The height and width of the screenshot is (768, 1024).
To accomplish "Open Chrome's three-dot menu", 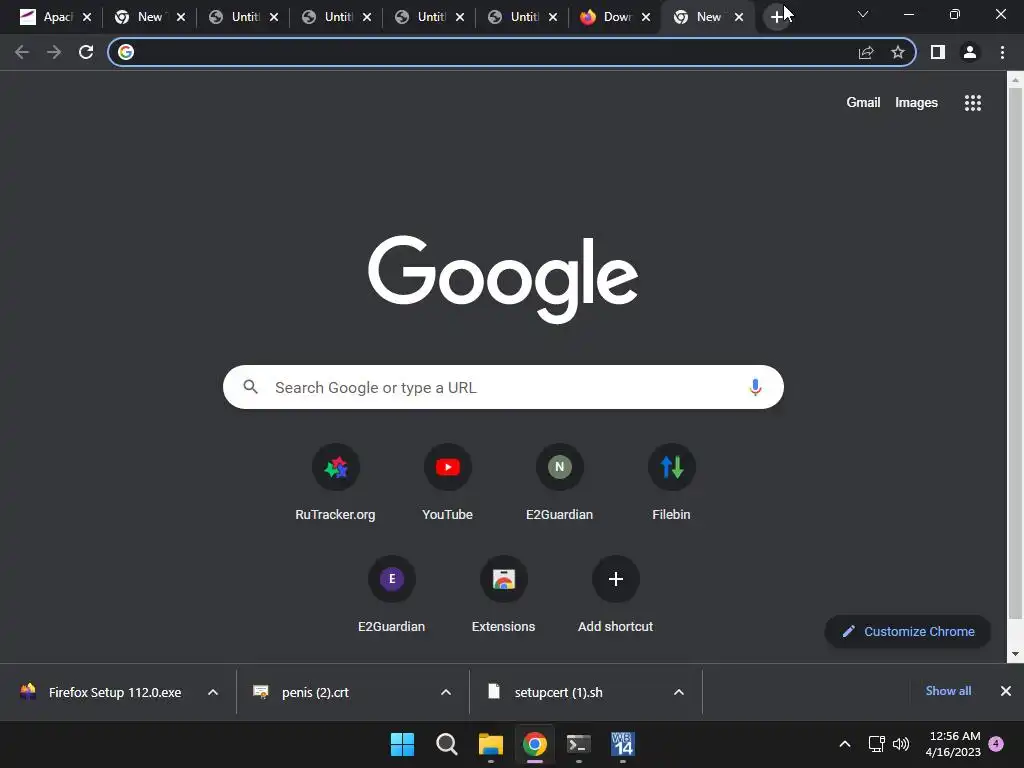I will tap(1002, 52).
